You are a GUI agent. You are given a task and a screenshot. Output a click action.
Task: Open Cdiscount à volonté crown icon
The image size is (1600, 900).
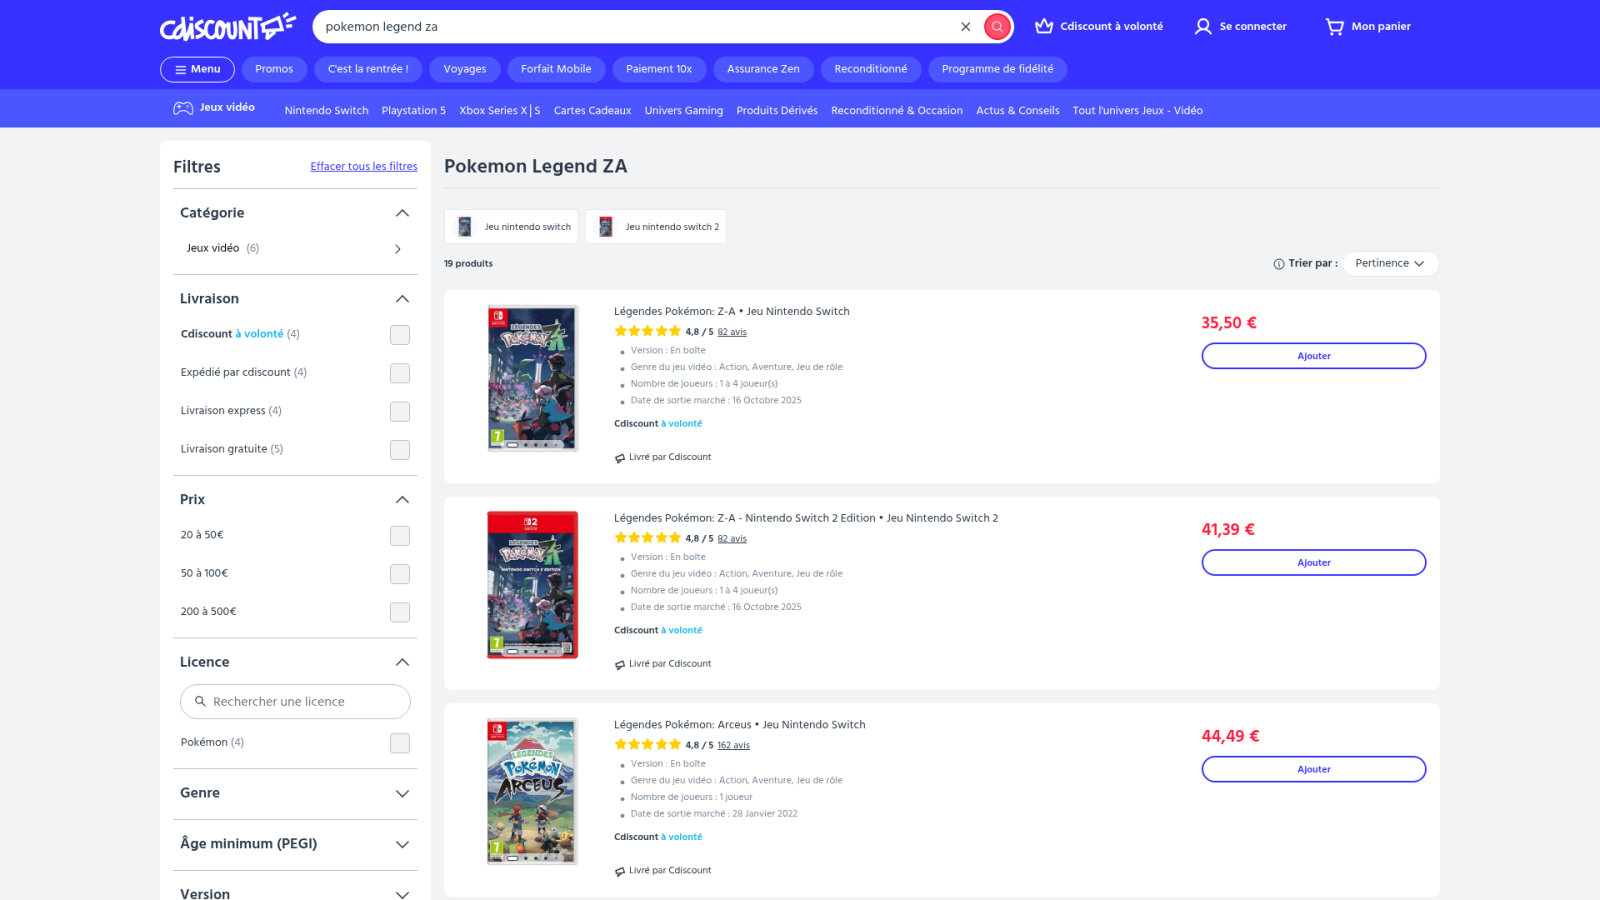point(1044,27)
